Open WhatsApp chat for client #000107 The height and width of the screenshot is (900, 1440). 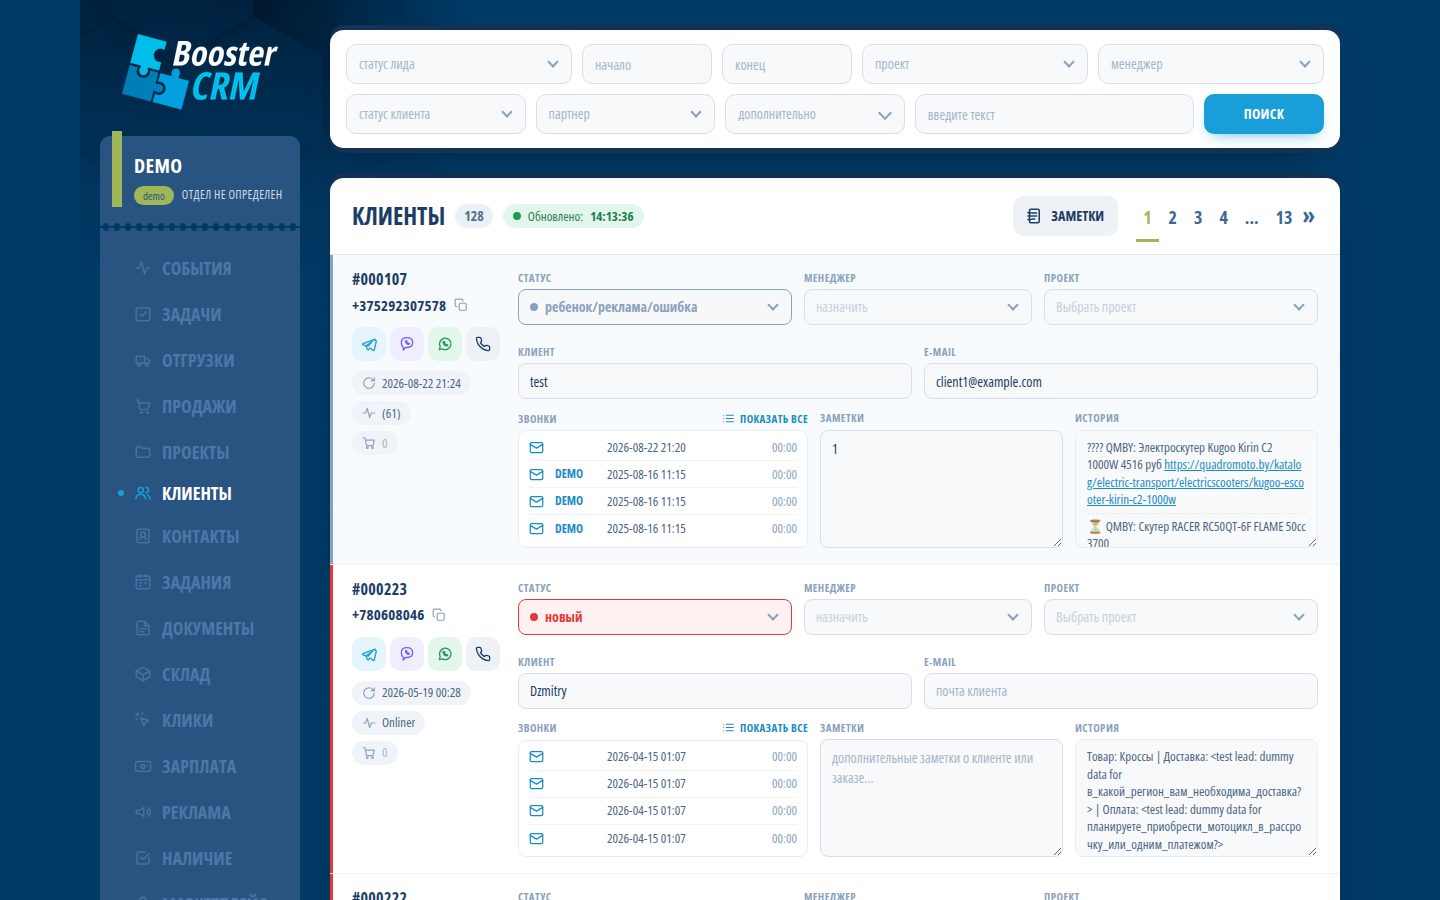pos(445,344)
